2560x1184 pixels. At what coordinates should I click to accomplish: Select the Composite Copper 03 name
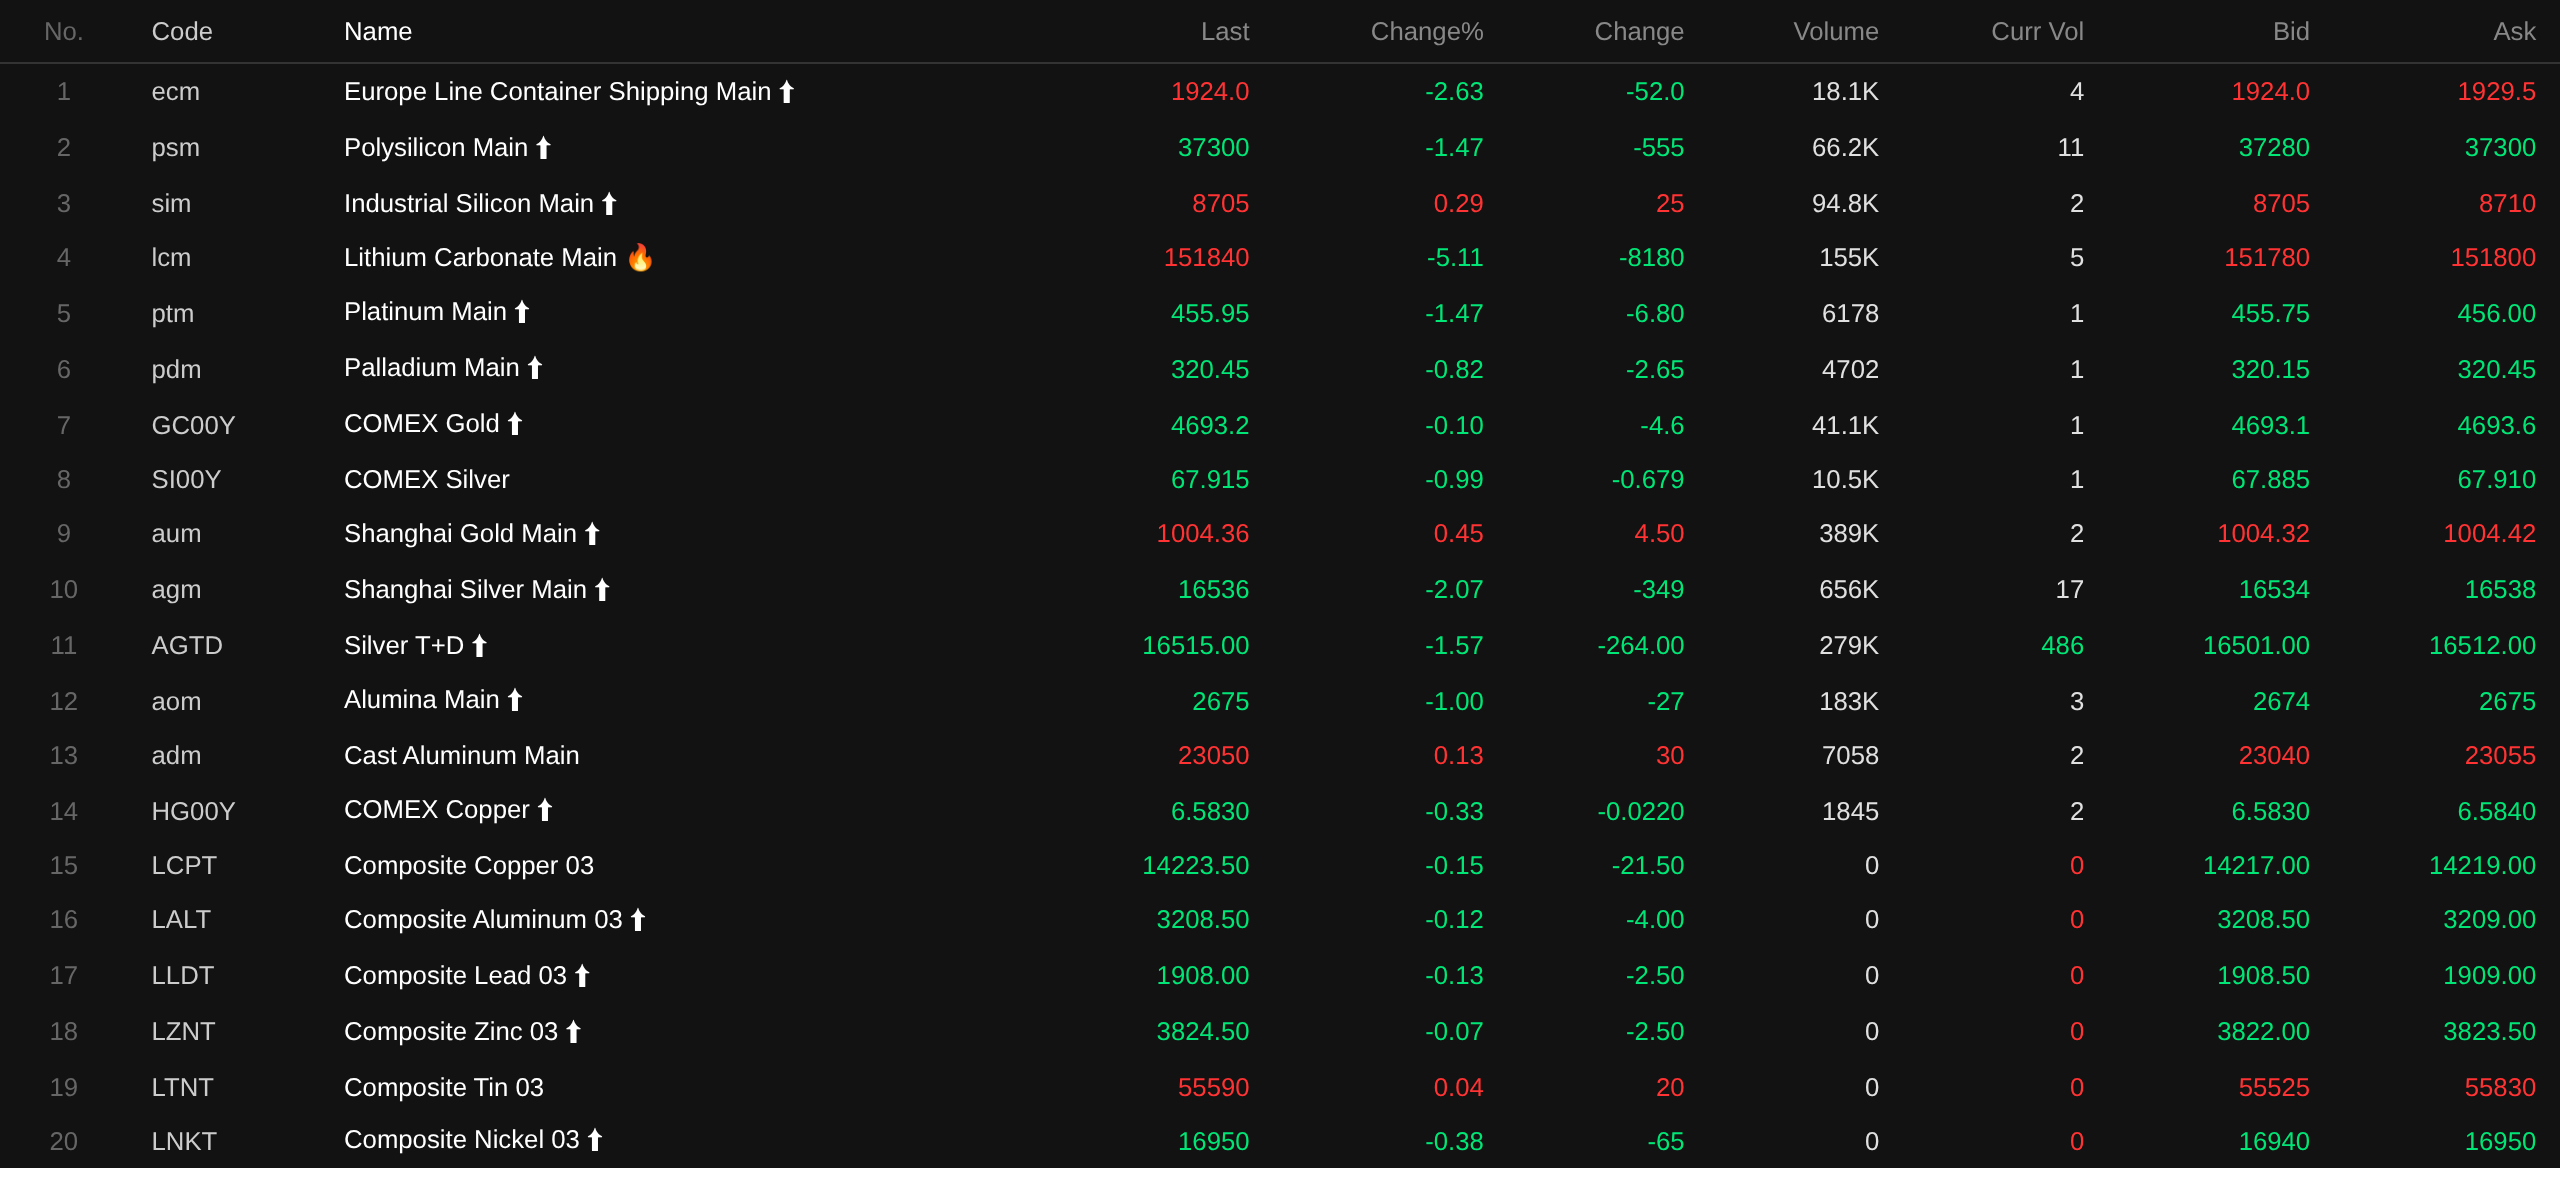click(x=469, y=866)
